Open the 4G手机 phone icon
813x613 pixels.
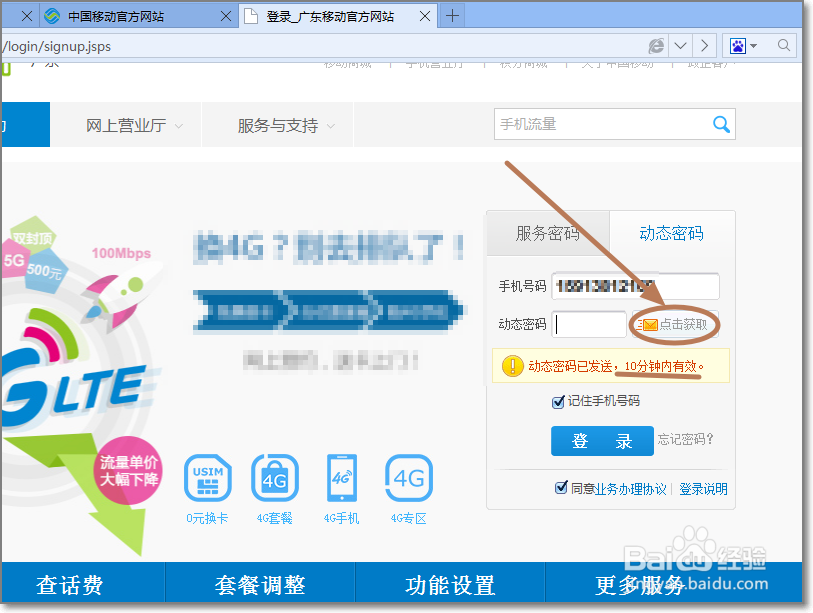tap(342, 479)
